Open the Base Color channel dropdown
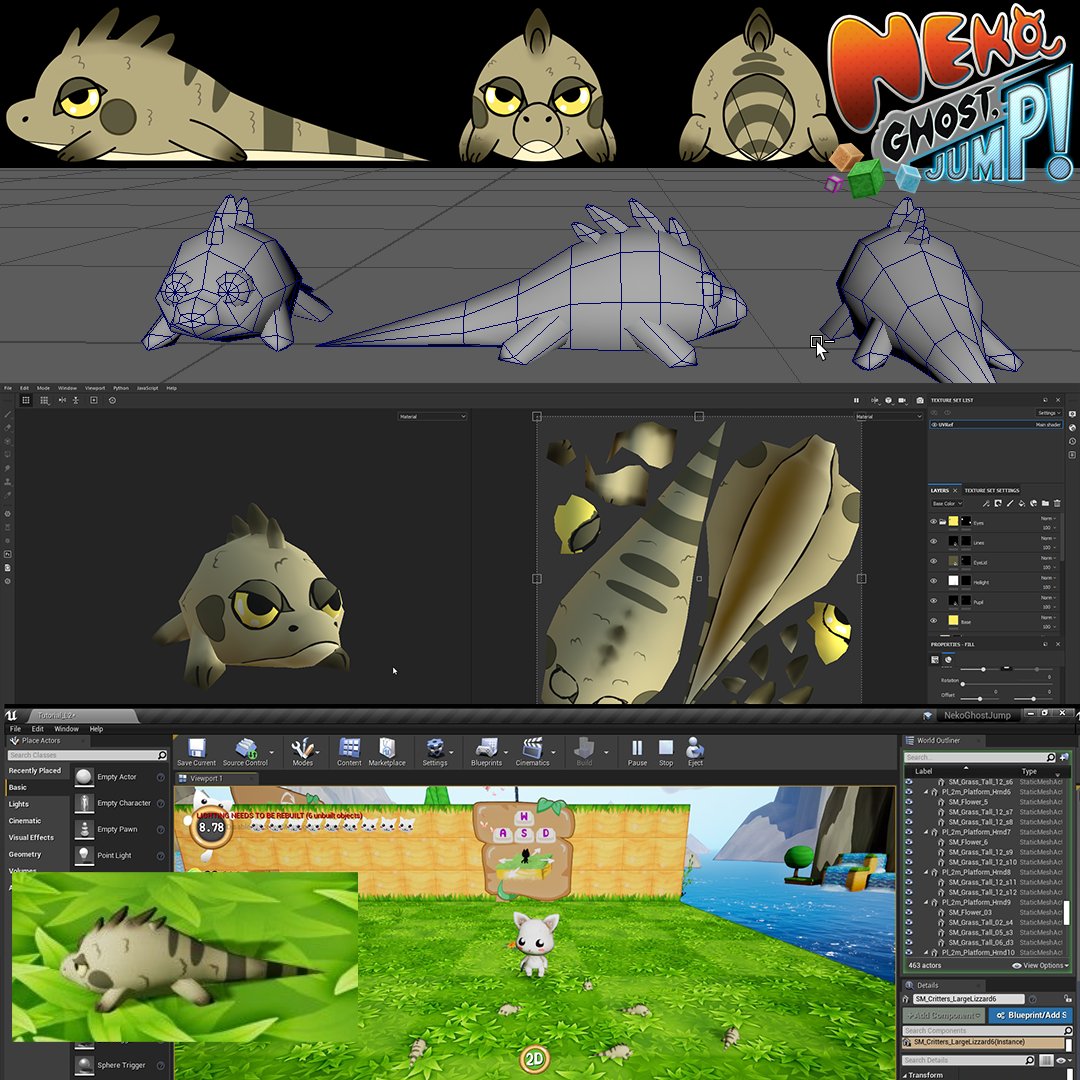 pos(947,503)
